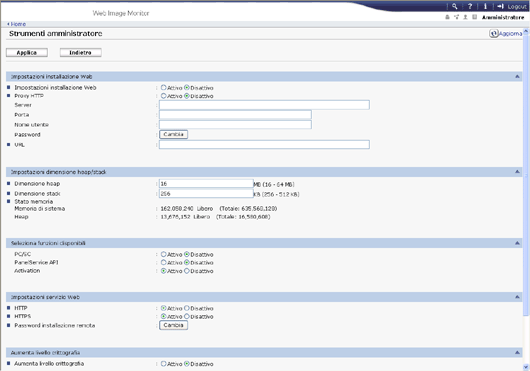Click the Strumenti amministratore page title

(x=56, y=33)
